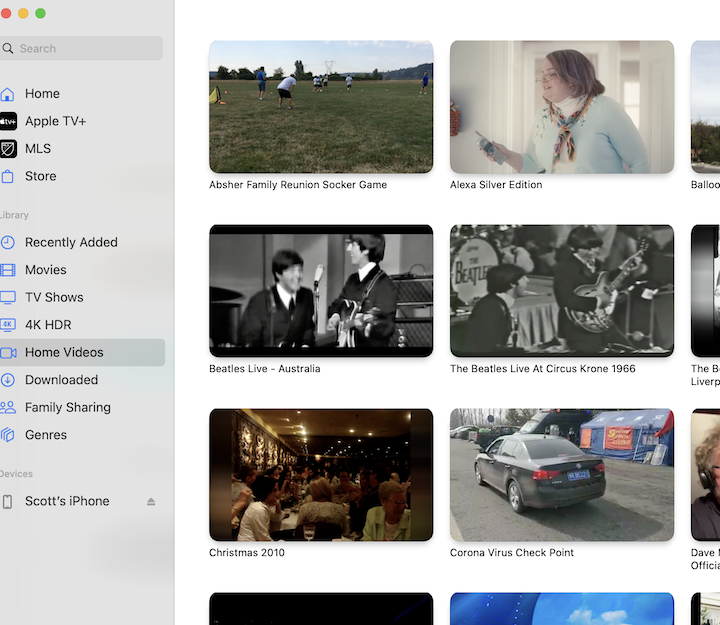
Task: Click the Genres stack icon
Action: tap(7, 434)
